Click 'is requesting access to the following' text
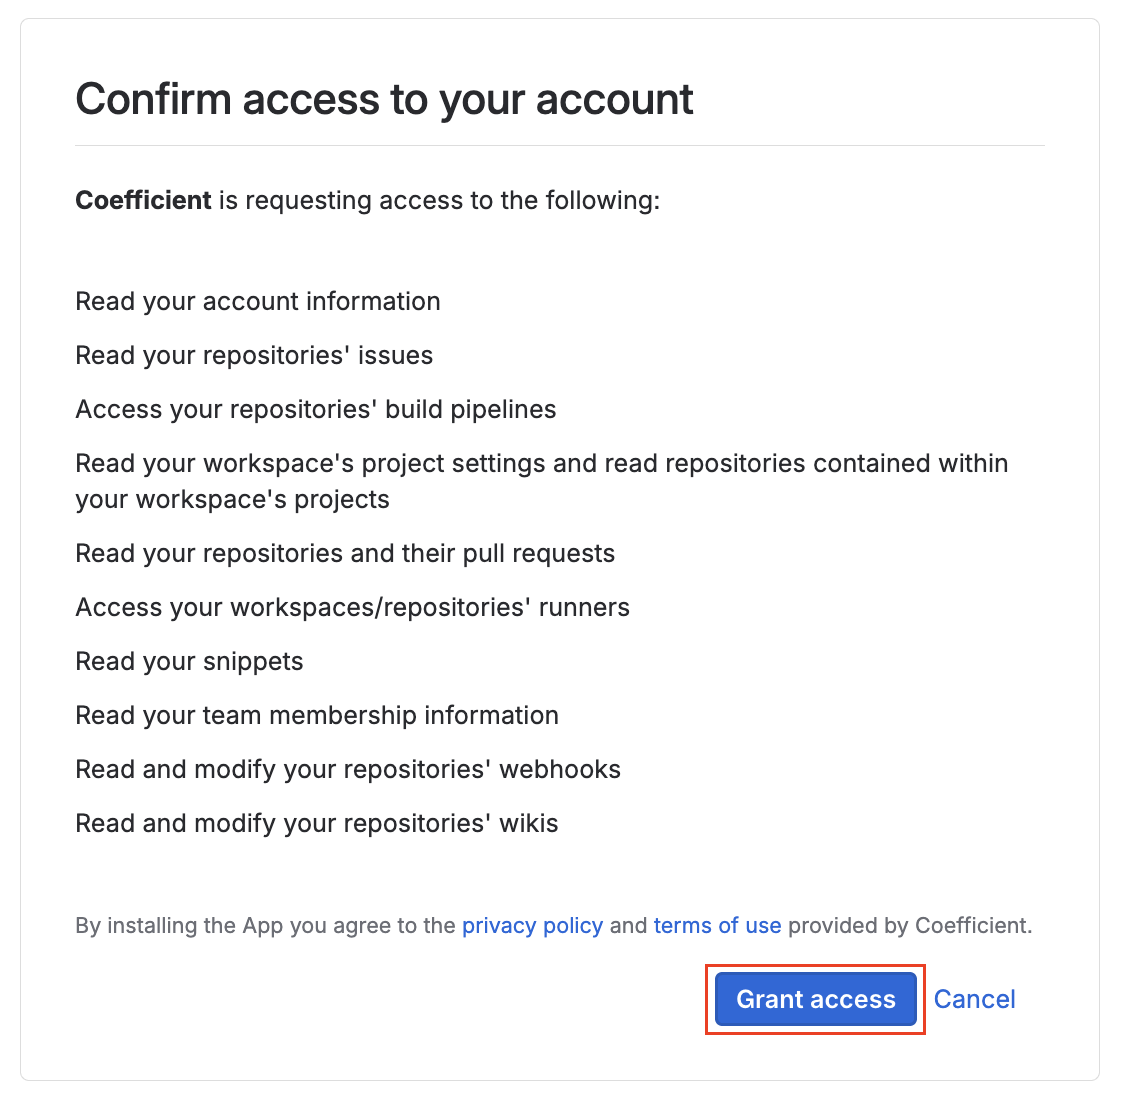The width and height of the screenshot is (1124, 1102). [439, 200]
